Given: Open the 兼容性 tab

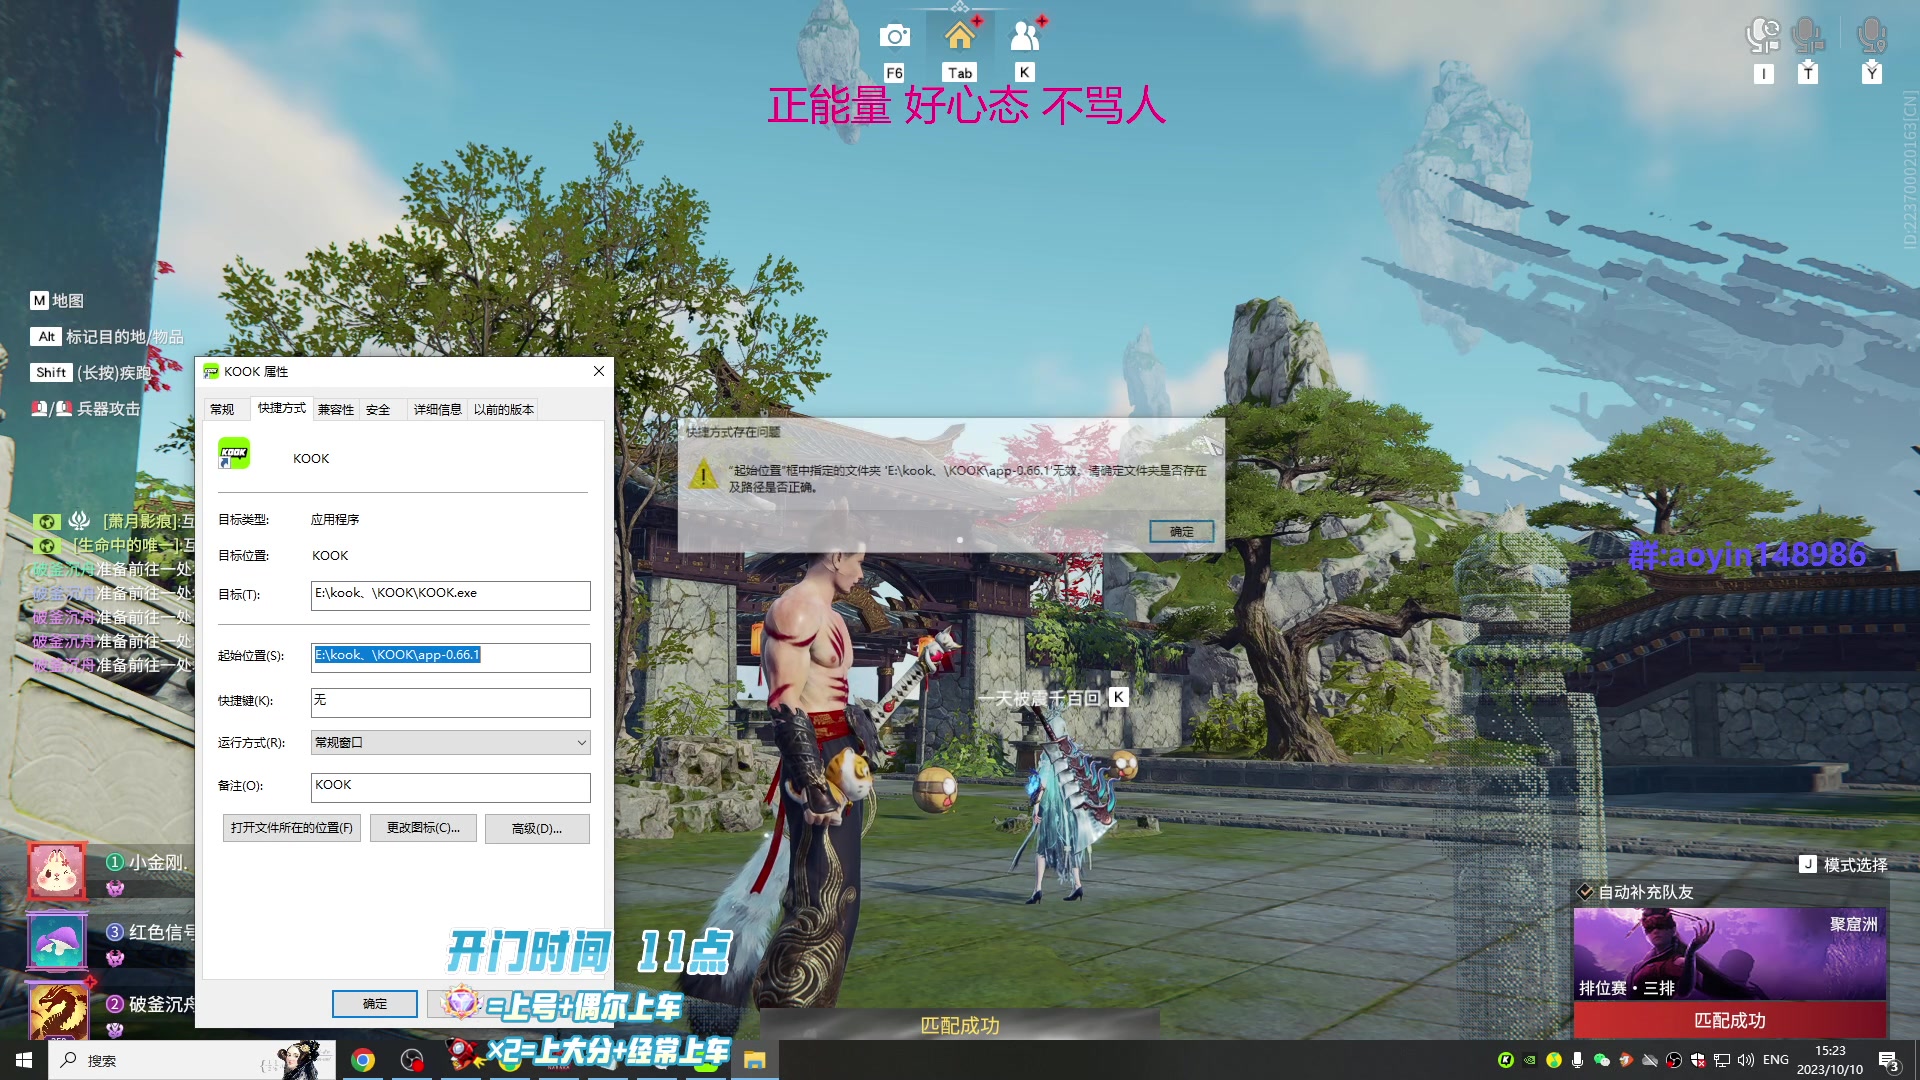Looking at the screenshot, I should pyautogui.click(x=336, y=409).
